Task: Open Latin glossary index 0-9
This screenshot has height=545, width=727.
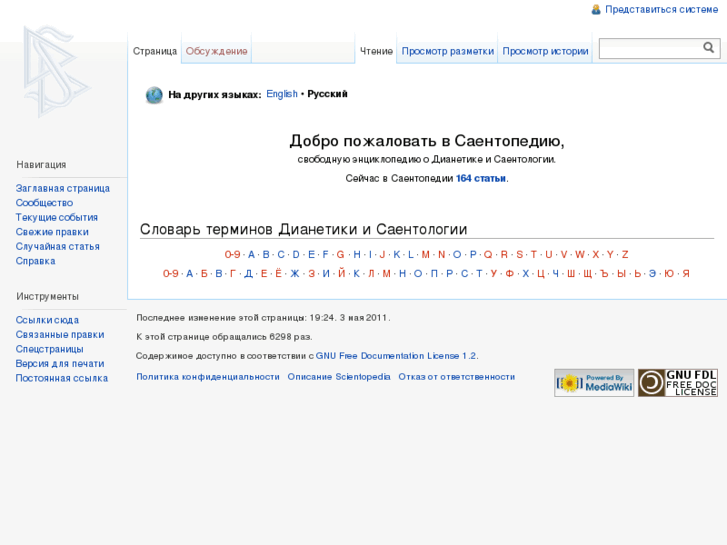Action: [x=232, y=255]
